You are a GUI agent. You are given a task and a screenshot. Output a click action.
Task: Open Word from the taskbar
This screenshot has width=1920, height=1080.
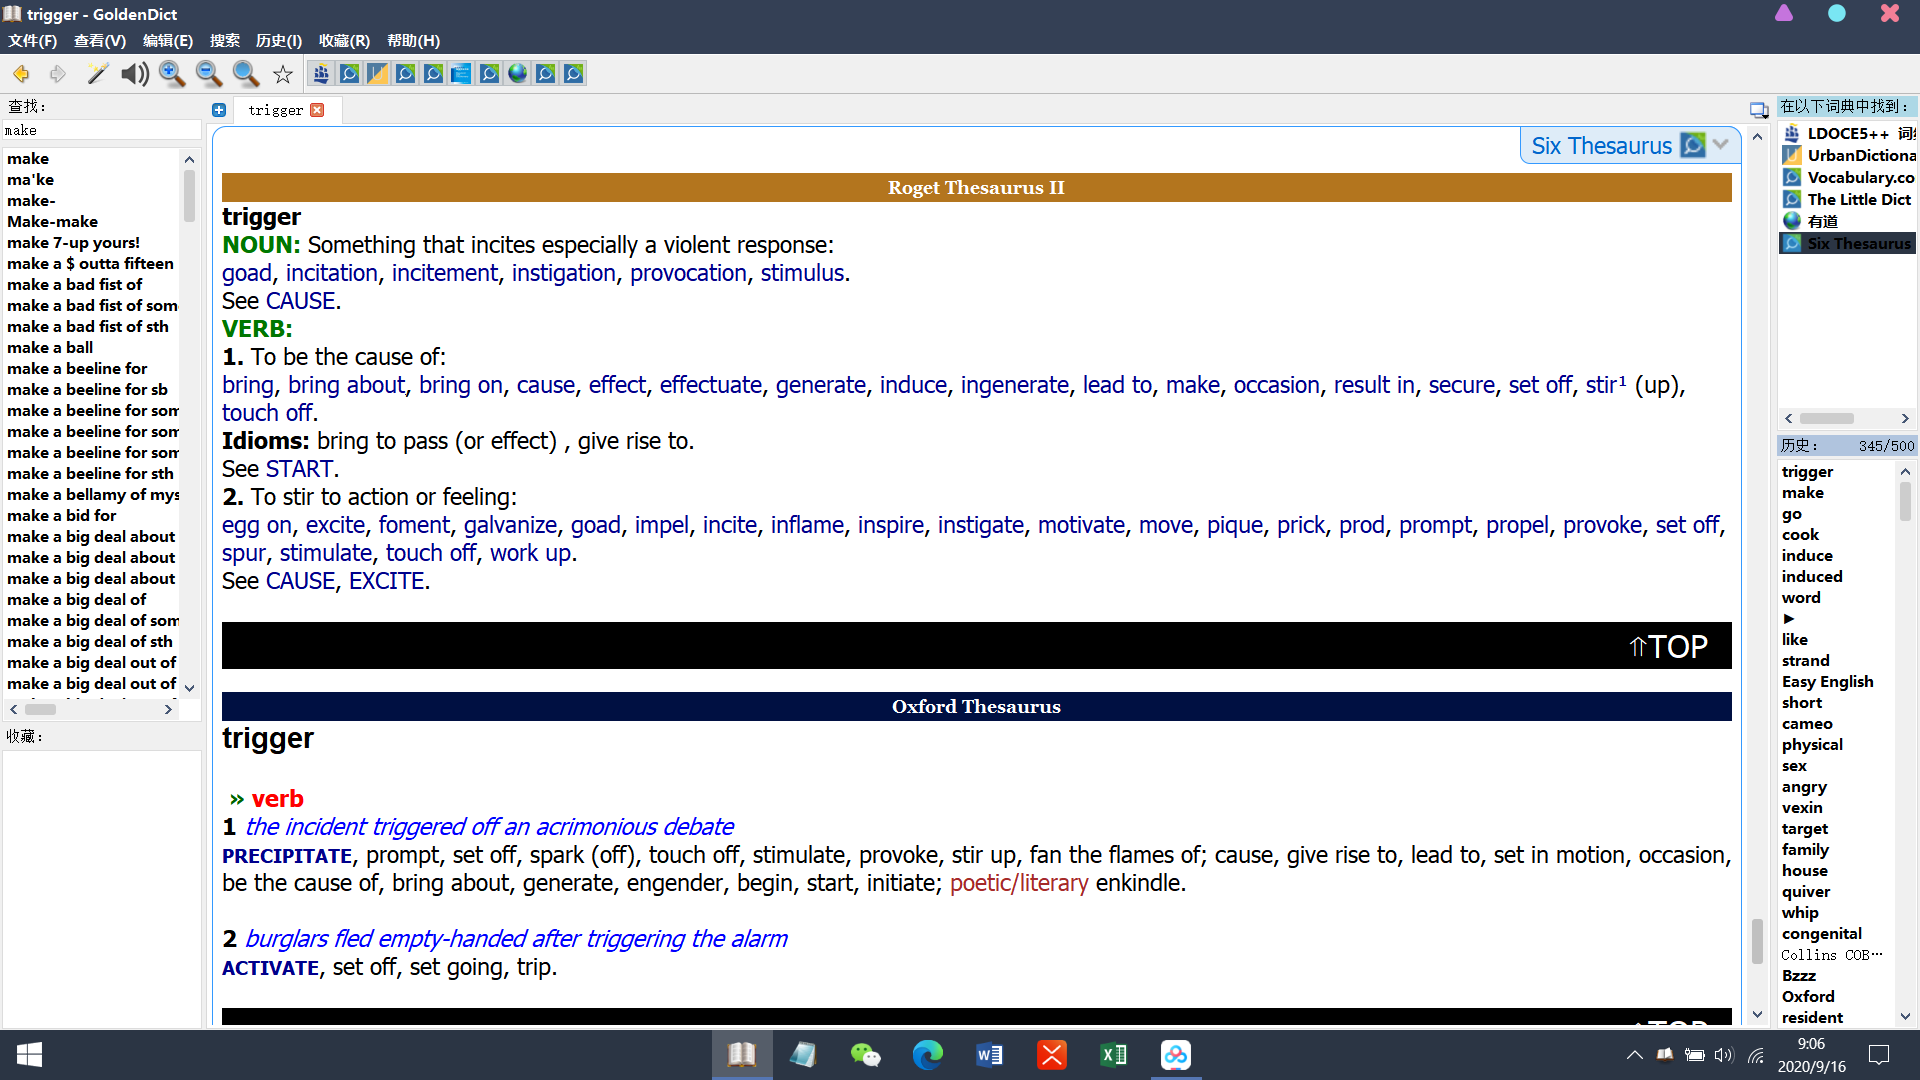pos(990,1055)
